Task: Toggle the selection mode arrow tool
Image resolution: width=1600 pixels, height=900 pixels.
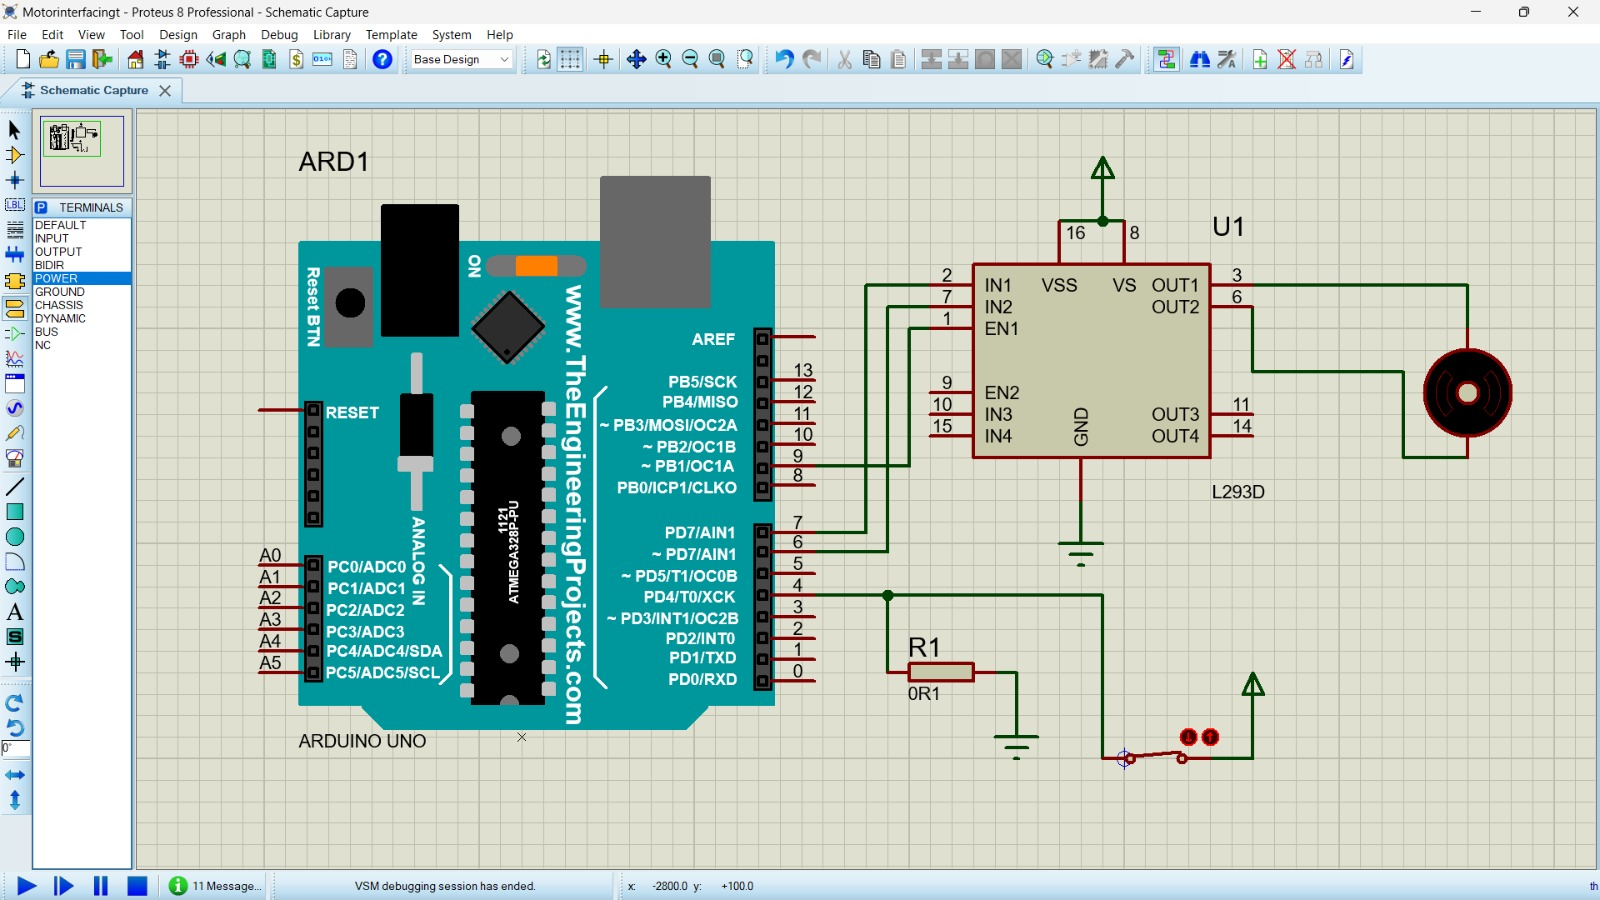Action: (x=14, y=130)
